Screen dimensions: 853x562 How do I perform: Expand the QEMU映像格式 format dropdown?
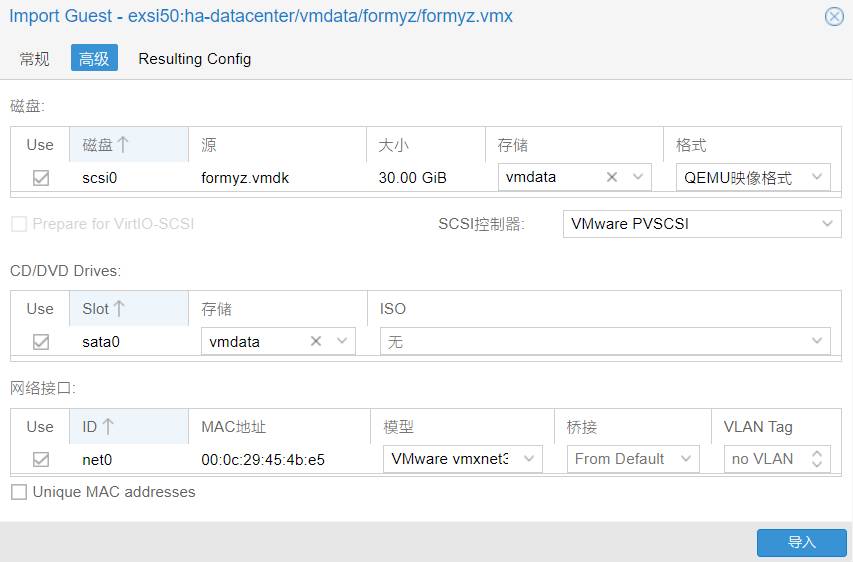(817, 178)
